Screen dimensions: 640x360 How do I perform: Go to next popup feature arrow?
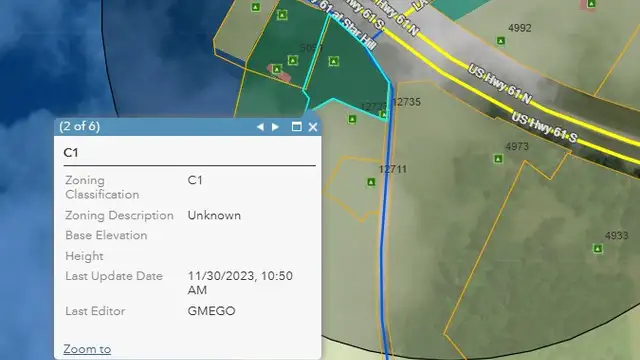(x=276, y=127)
